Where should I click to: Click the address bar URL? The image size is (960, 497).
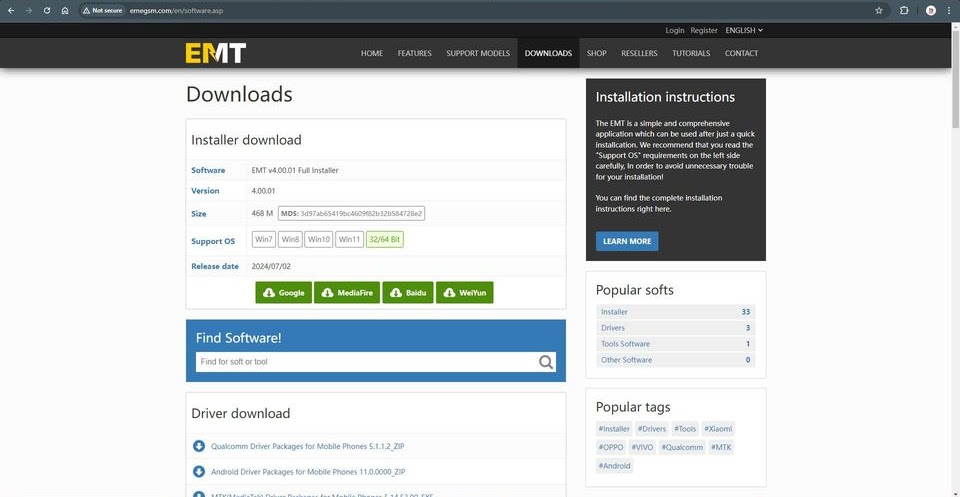click(176, 10)
